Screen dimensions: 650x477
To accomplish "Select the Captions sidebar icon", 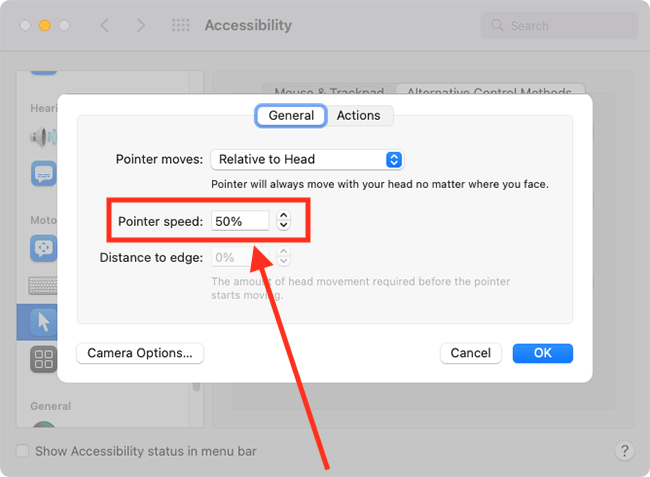I will pyautogui.click(x=44, y=173).
